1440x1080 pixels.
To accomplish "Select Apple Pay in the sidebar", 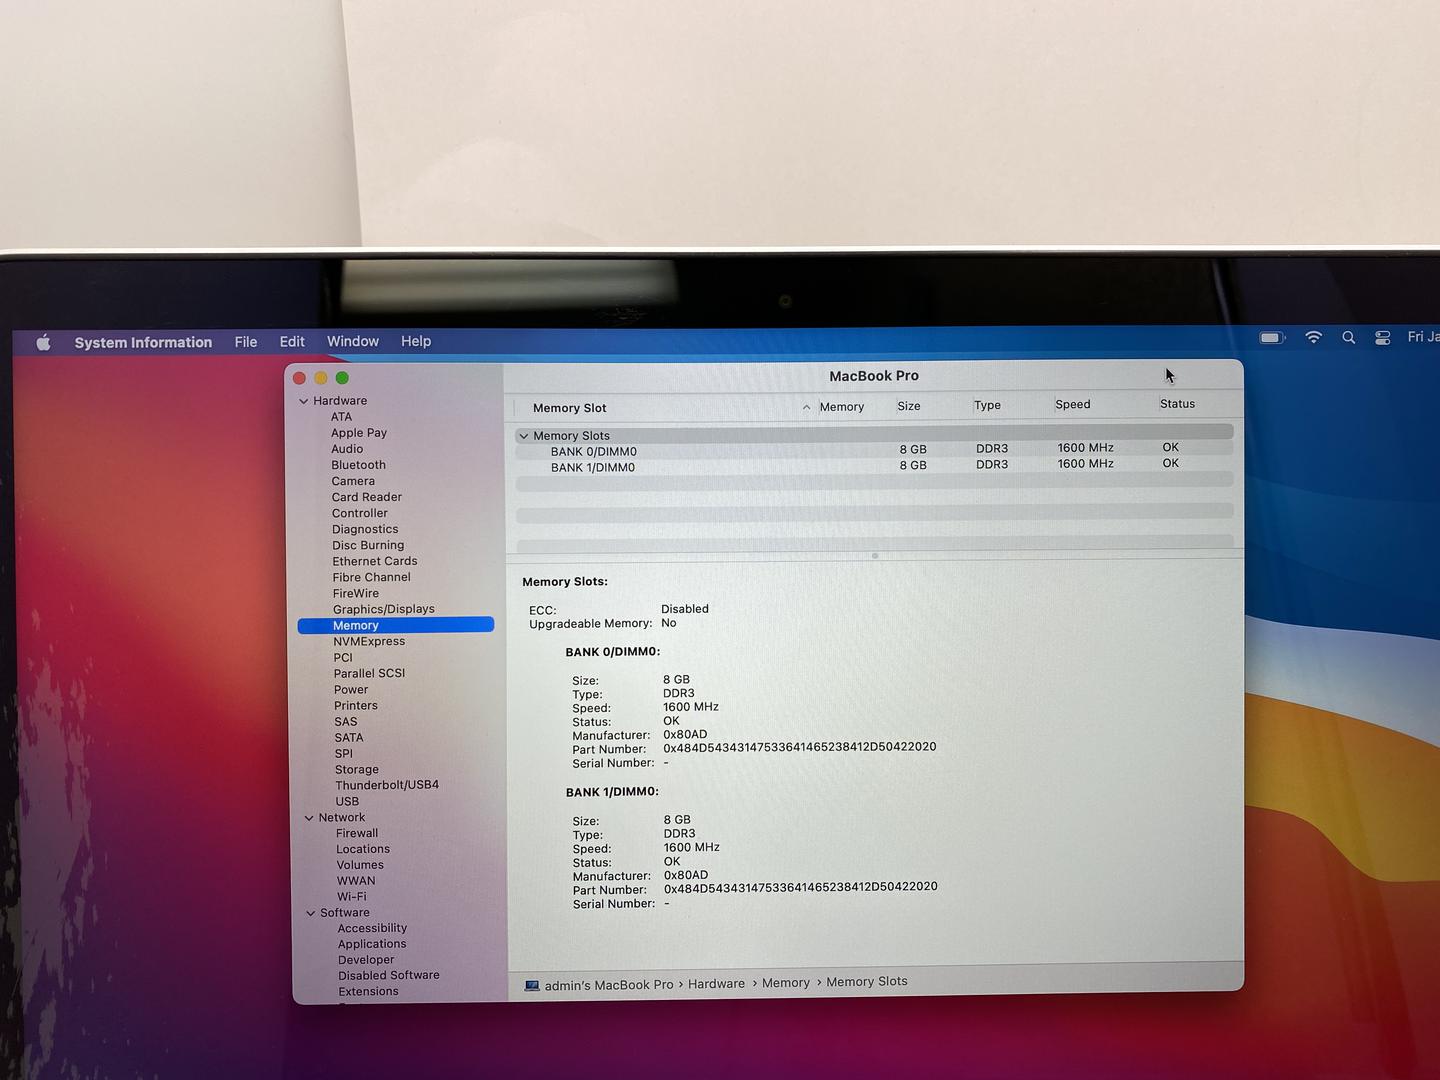I will pos(359,433).
